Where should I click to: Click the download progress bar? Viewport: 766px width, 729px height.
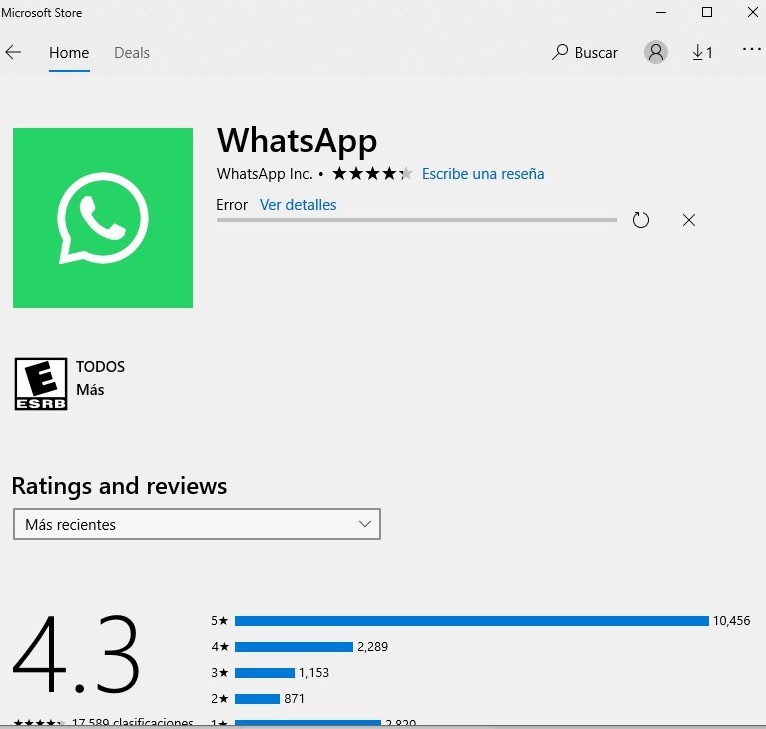[x=417, y=220]
